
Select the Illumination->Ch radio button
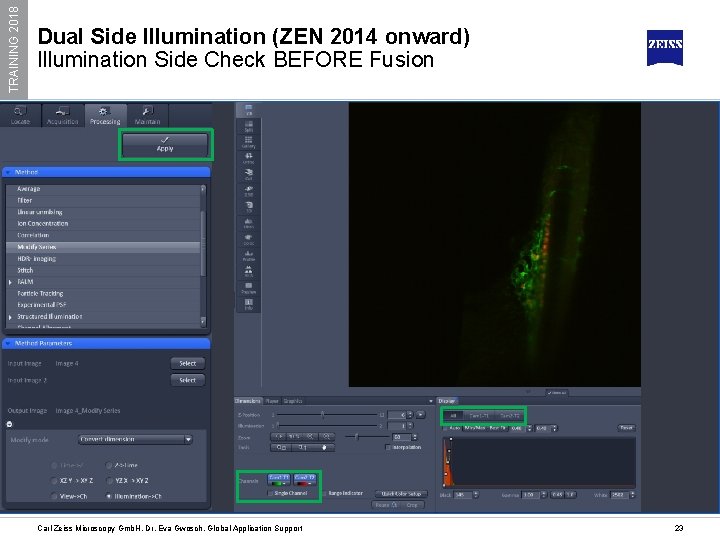109,496
